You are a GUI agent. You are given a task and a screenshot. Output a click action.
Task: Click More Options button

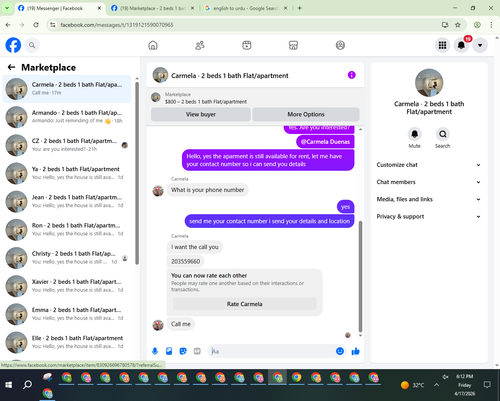click(x=306, y=114)
